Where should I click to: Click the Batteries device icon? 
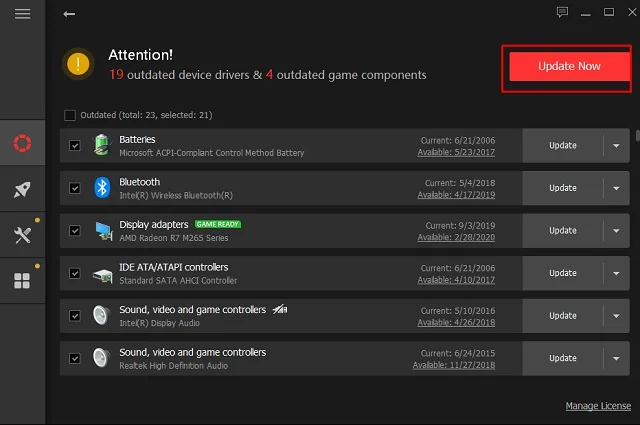(x=102, y=145)
